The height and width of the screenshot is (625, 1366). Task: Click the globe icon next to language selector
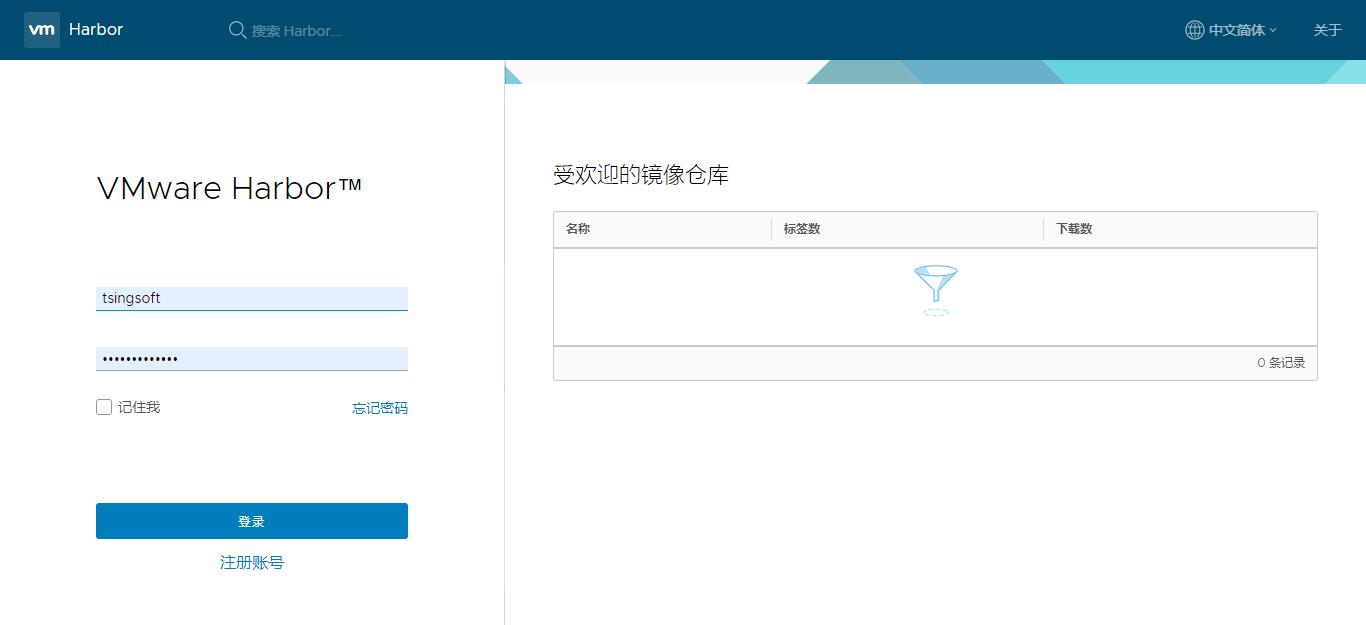[1194, 29]
